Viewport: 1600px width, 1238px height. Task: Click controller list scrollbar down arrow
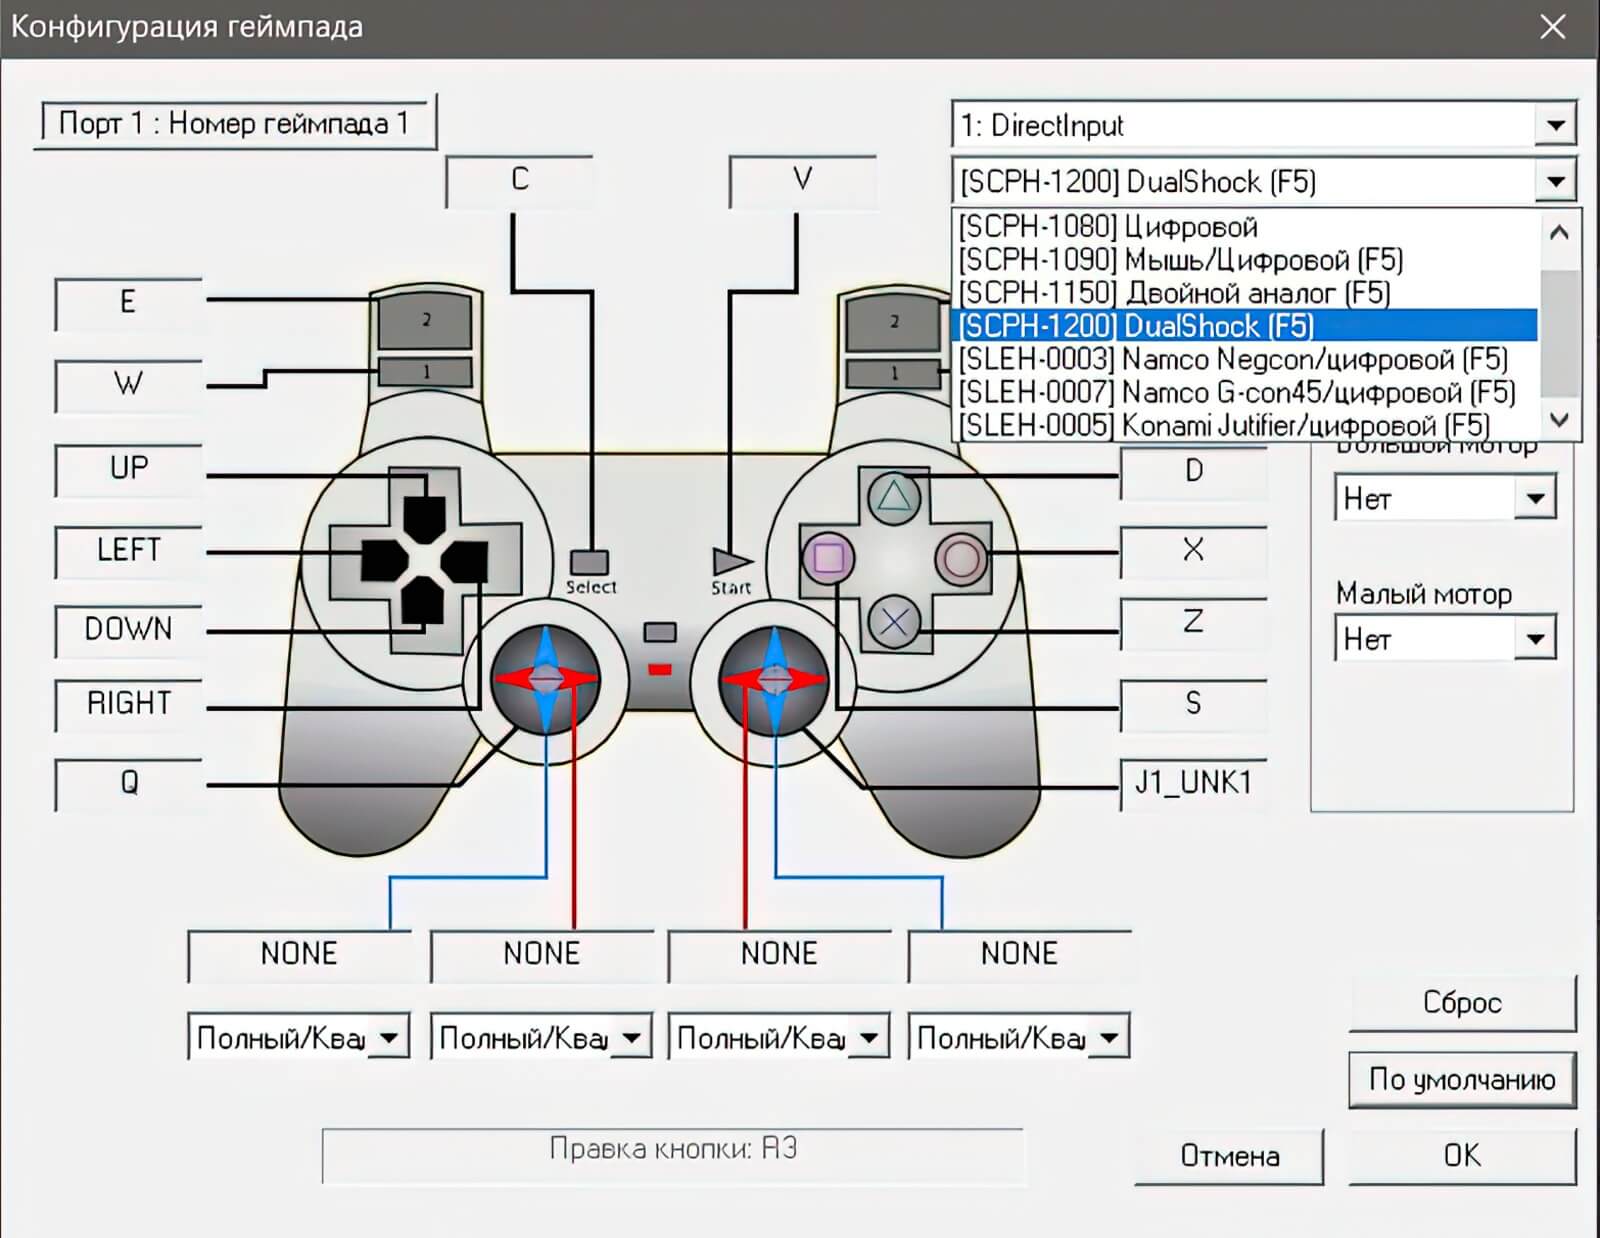pos(1559,420)
